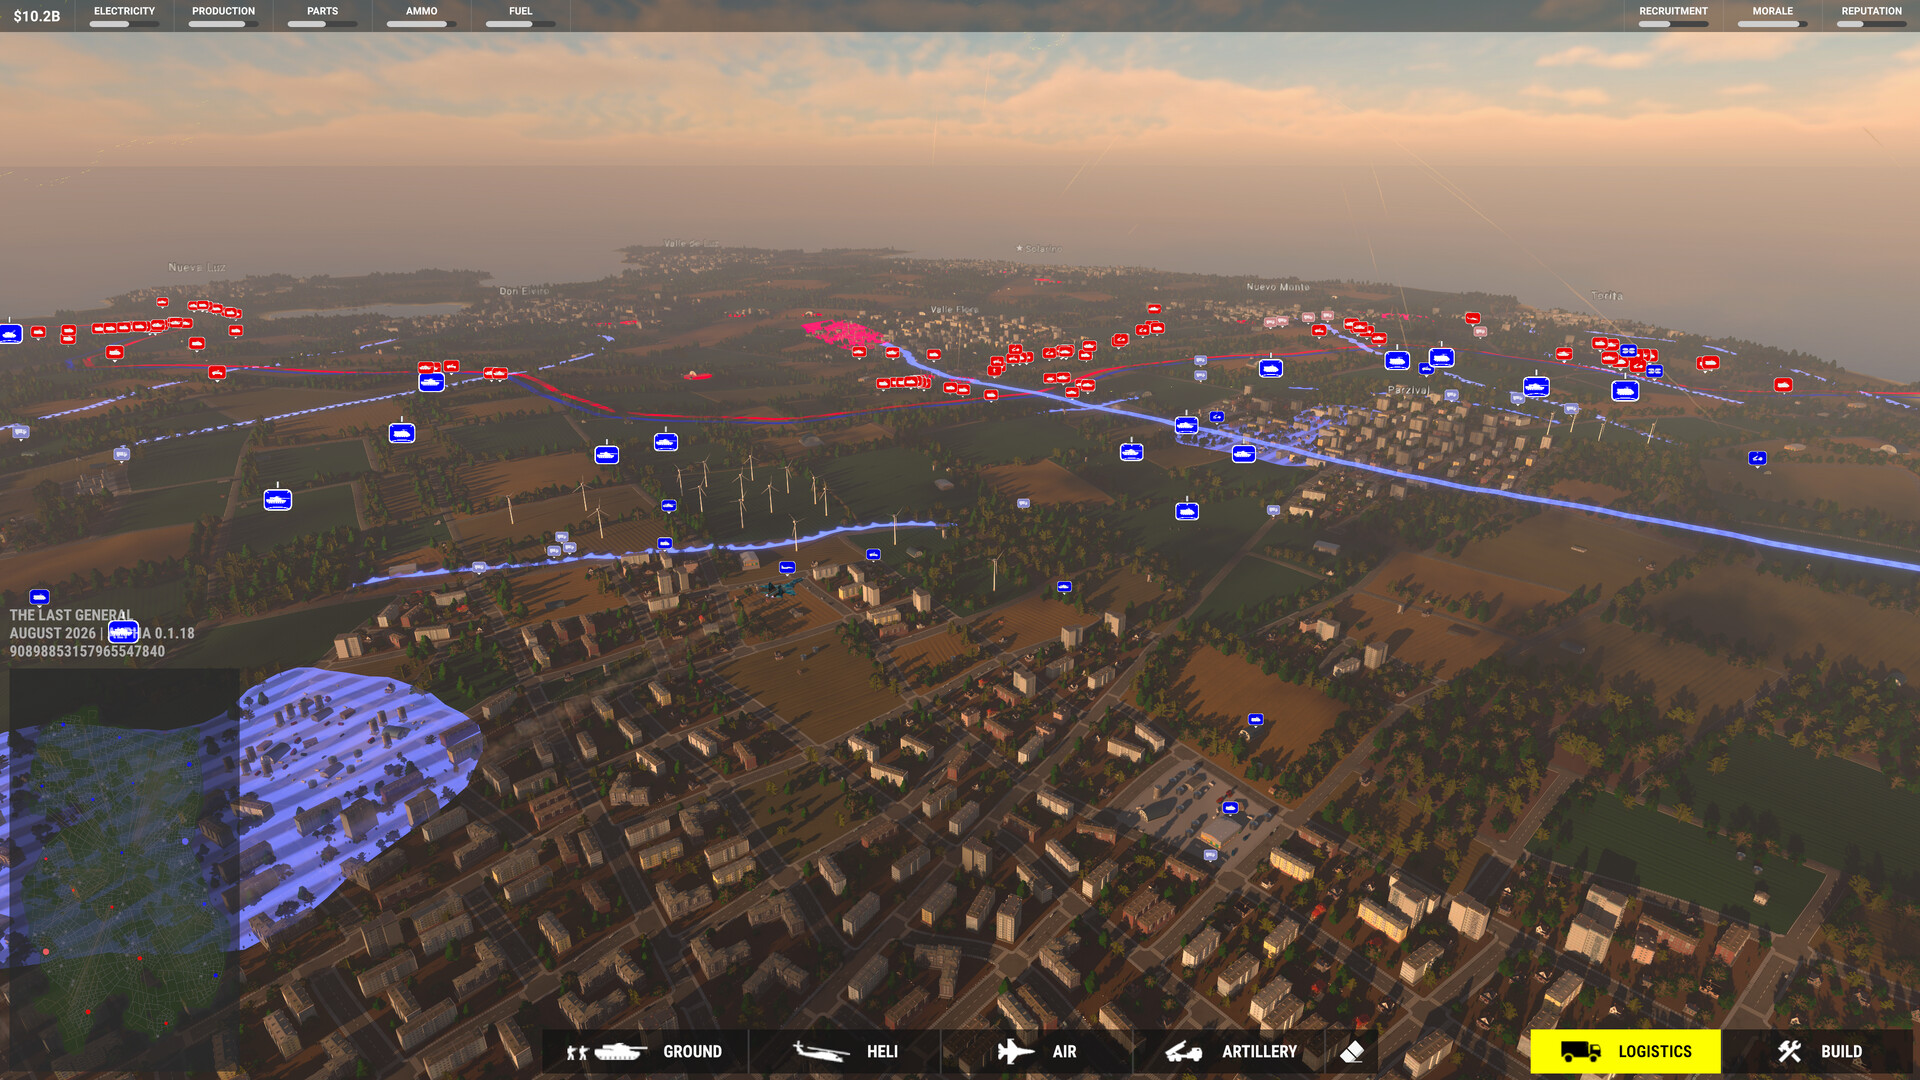Click the Reputation status indicator
The image size is (1920, 1080).
pos(1871,16)
